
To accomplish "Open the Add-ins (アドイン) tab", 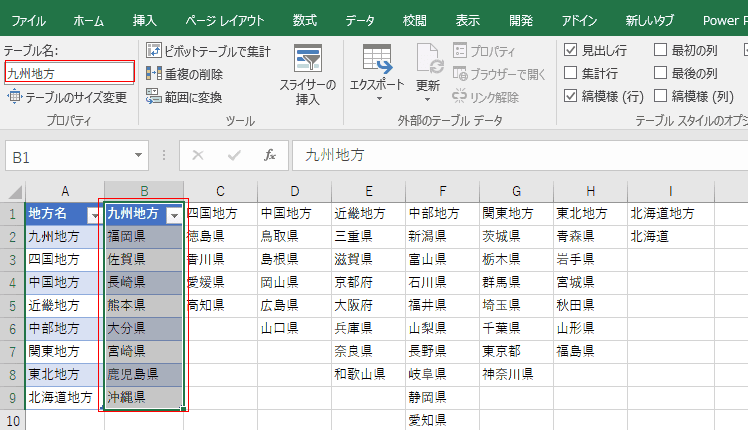I will (579, 21).
